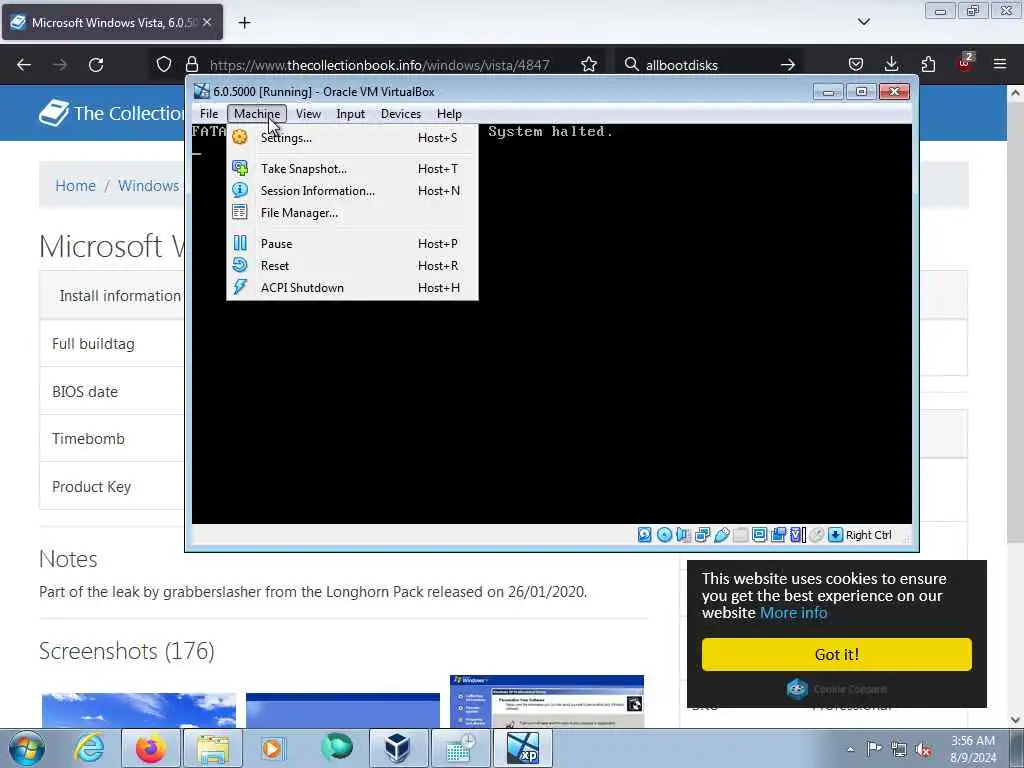The height and width of the screenshot is (768, 1024).
Task: Click the audio indicator icon in VirtualBox status bar
Action: coord(683,535)
